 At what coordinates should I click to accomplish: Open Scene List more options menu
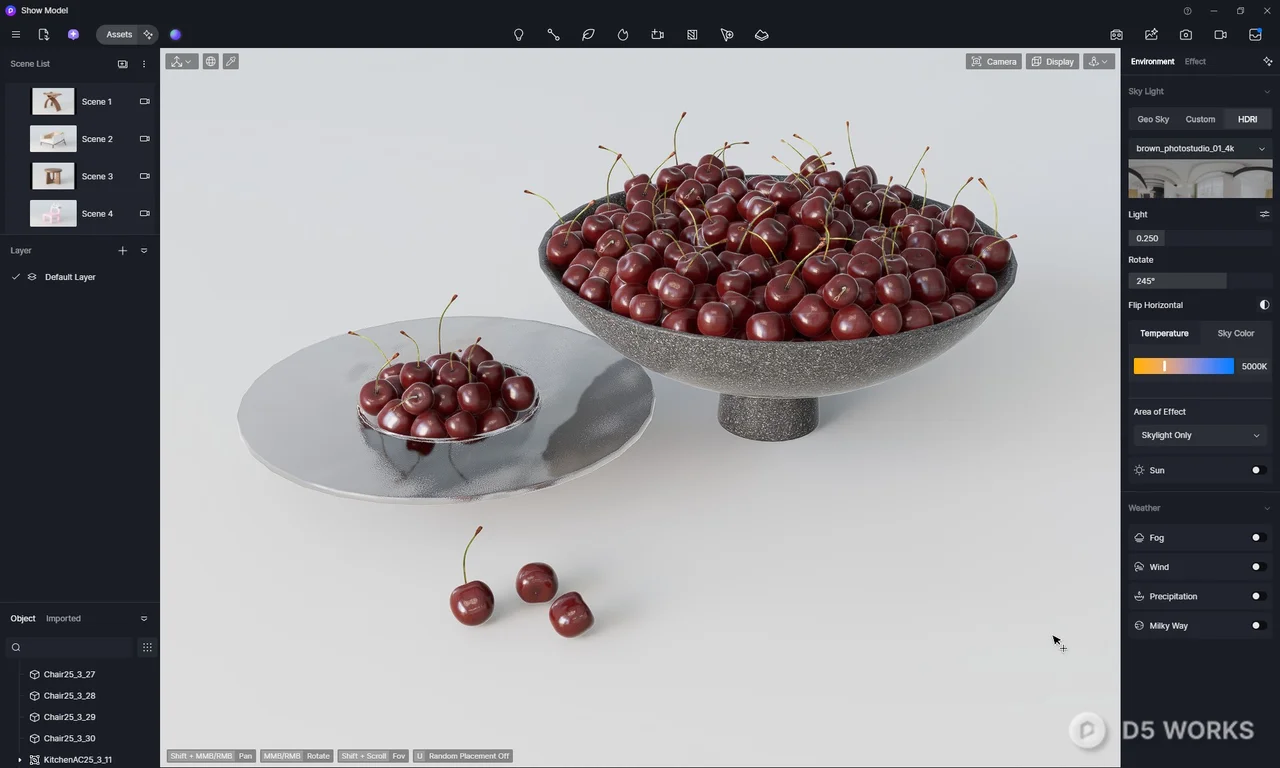point(144,64)
